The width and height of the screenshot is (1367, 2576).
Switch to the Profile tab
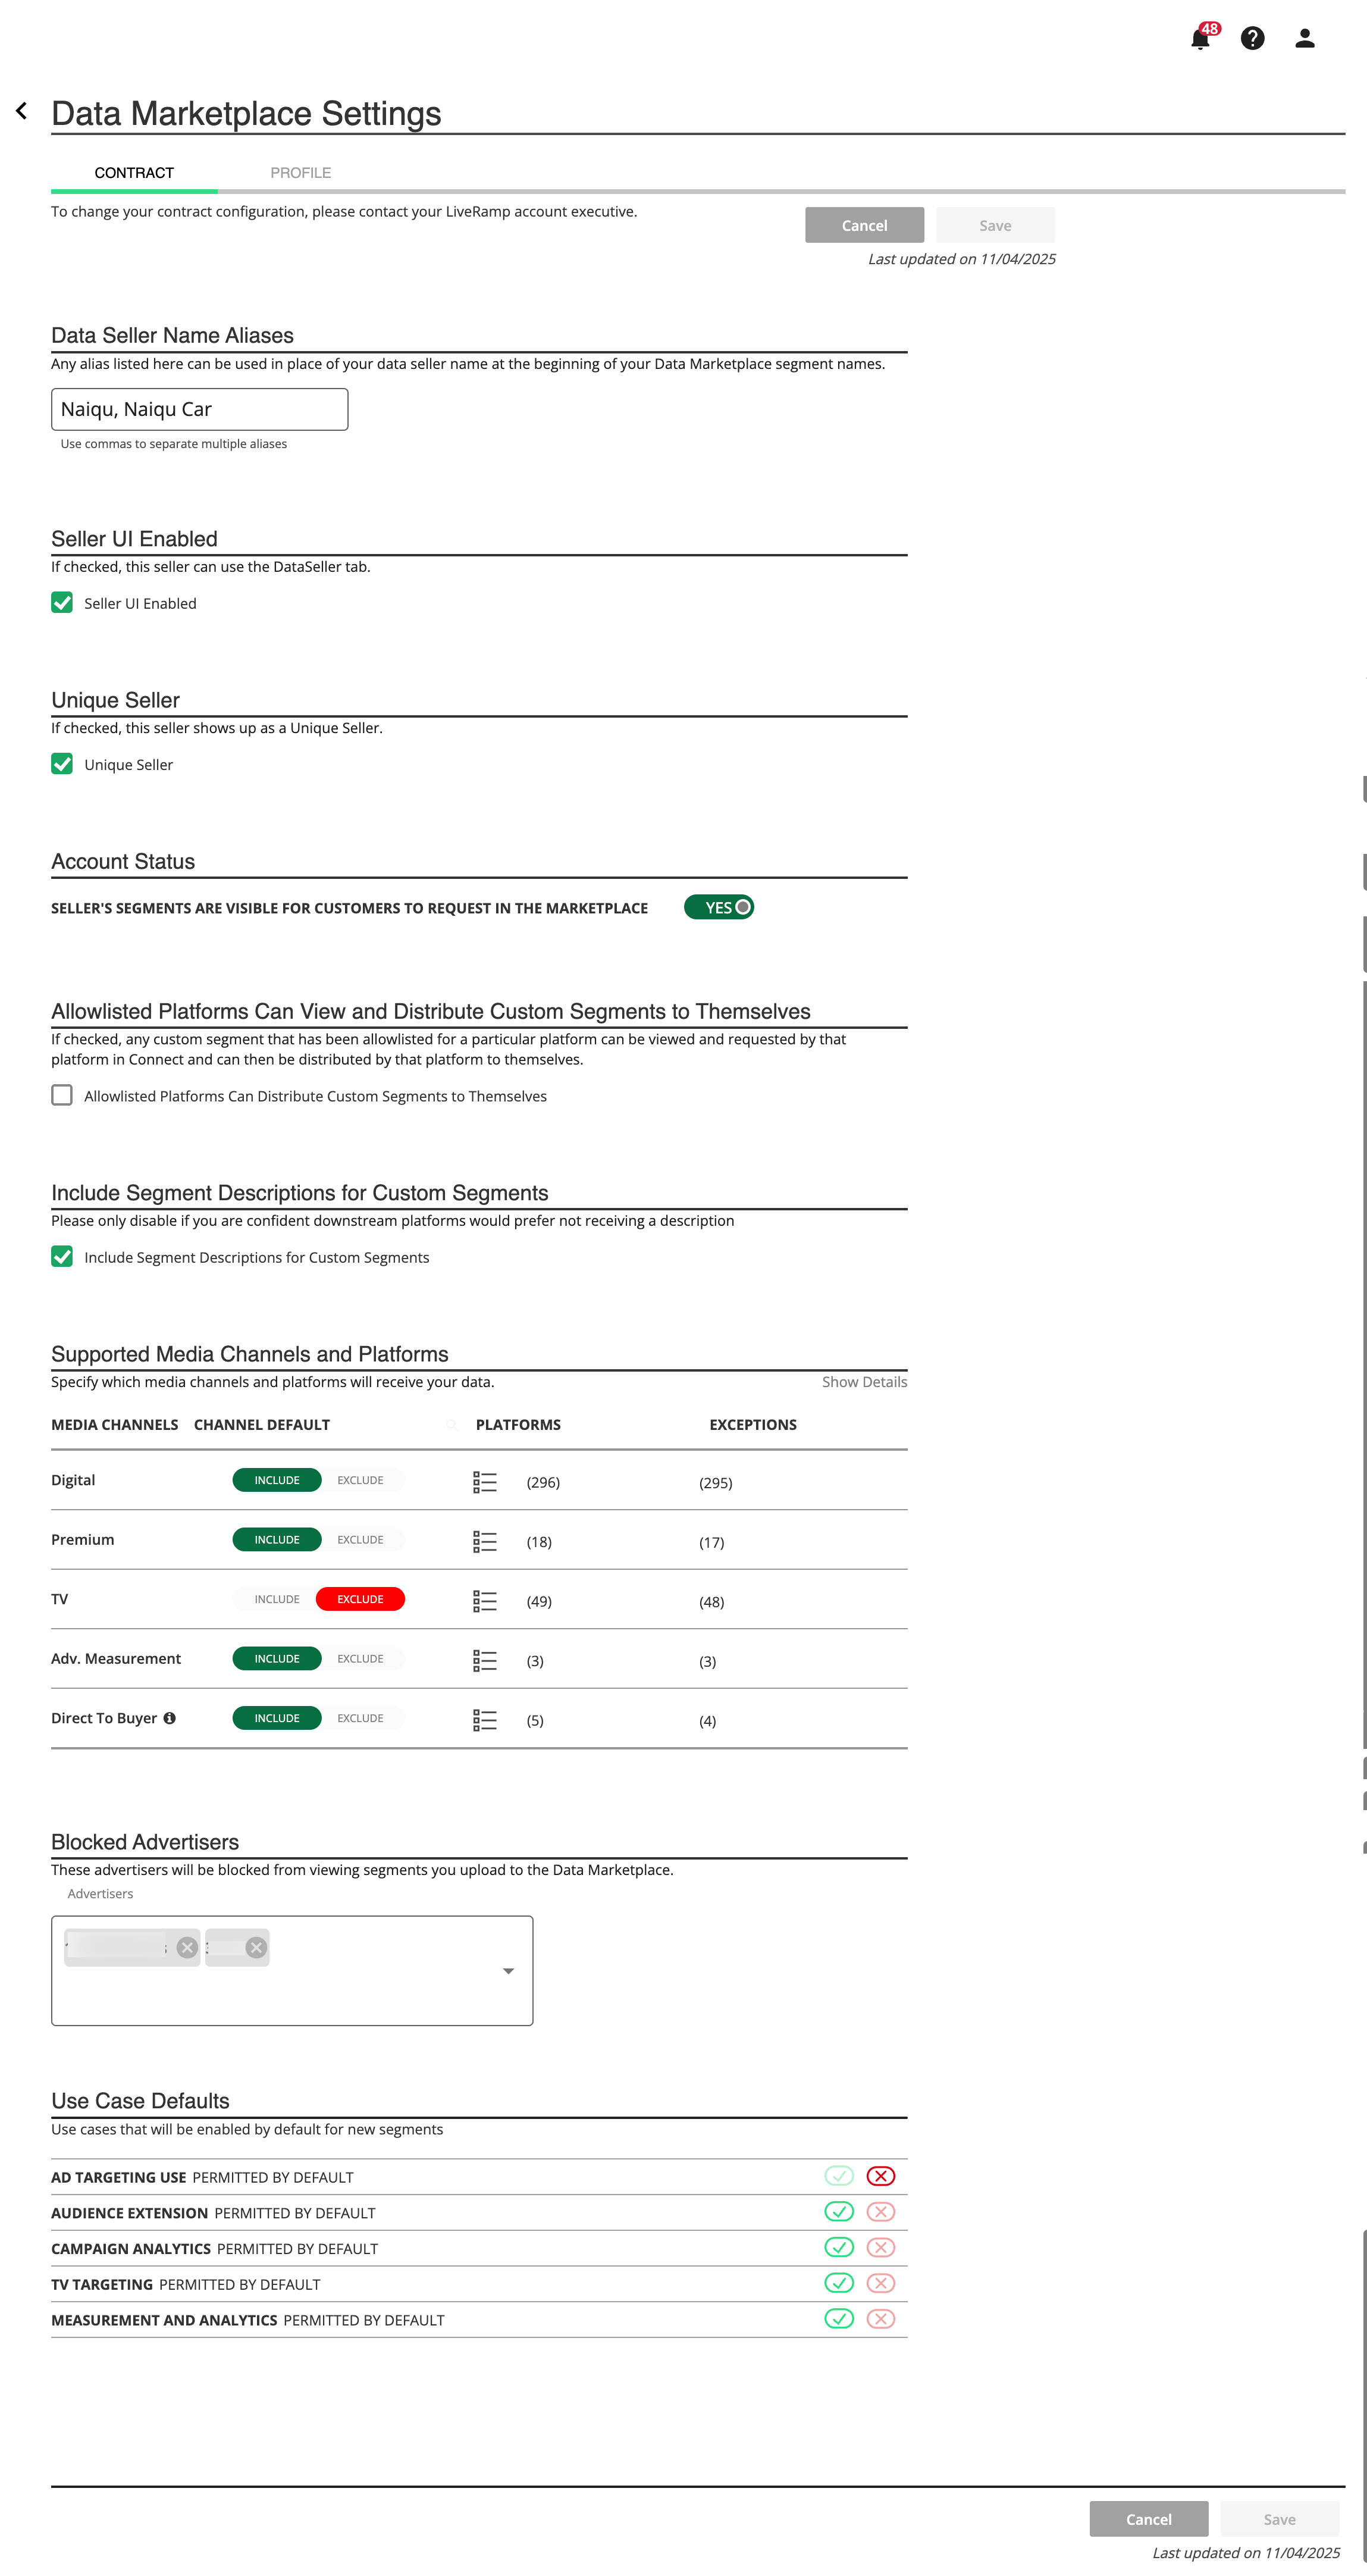pyautogui.click(x=301, y=172)
